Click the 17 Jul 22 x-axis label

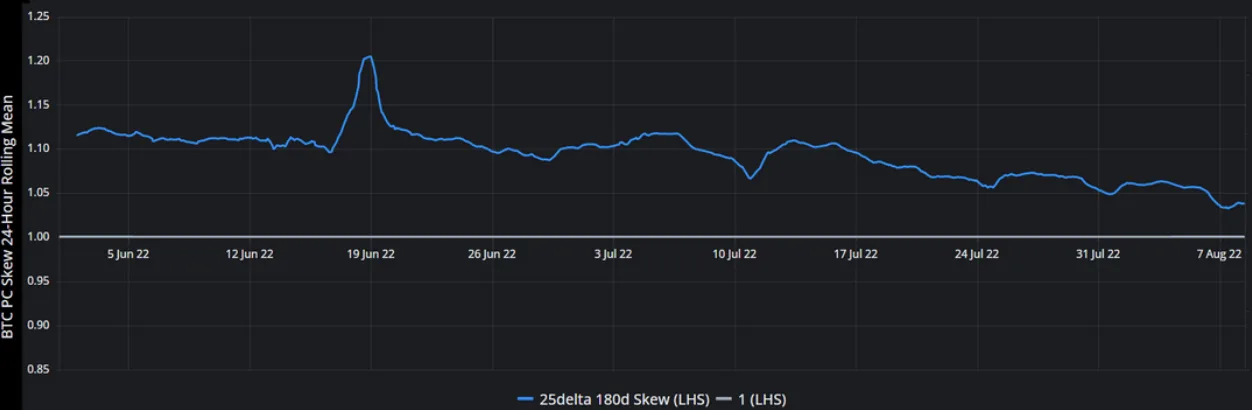[x=855, y=254]
